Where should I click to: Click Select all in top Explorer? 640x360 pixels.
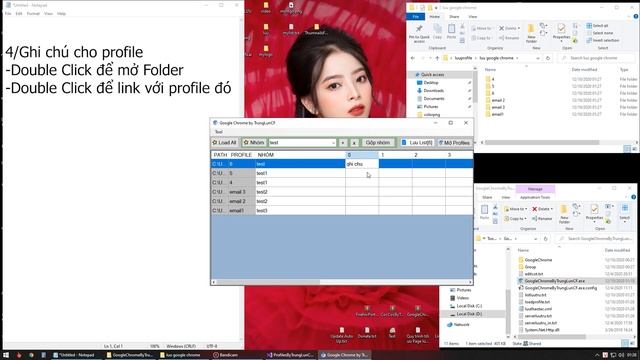click(x=598, y=25)
